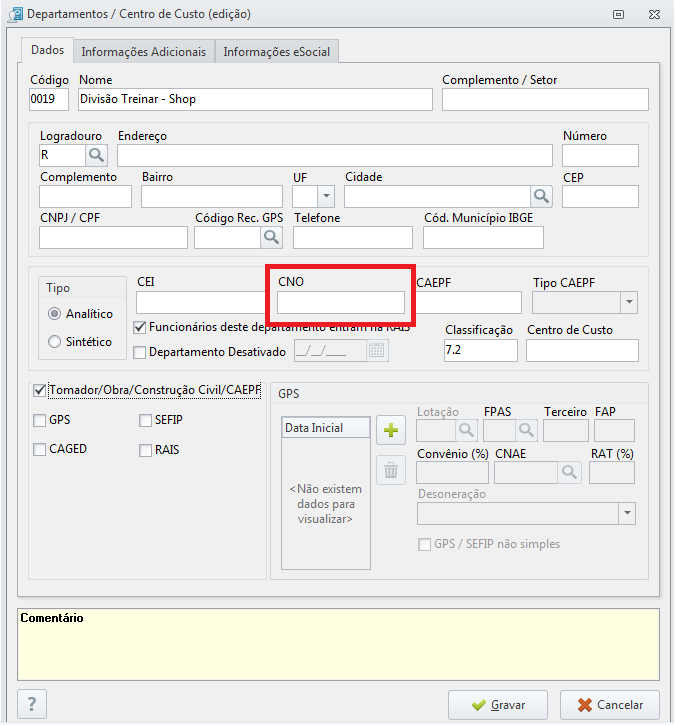The height and width of the screenshot is (725, 675).
Task: Click the CEP field
Action: (x=600, y=197)
